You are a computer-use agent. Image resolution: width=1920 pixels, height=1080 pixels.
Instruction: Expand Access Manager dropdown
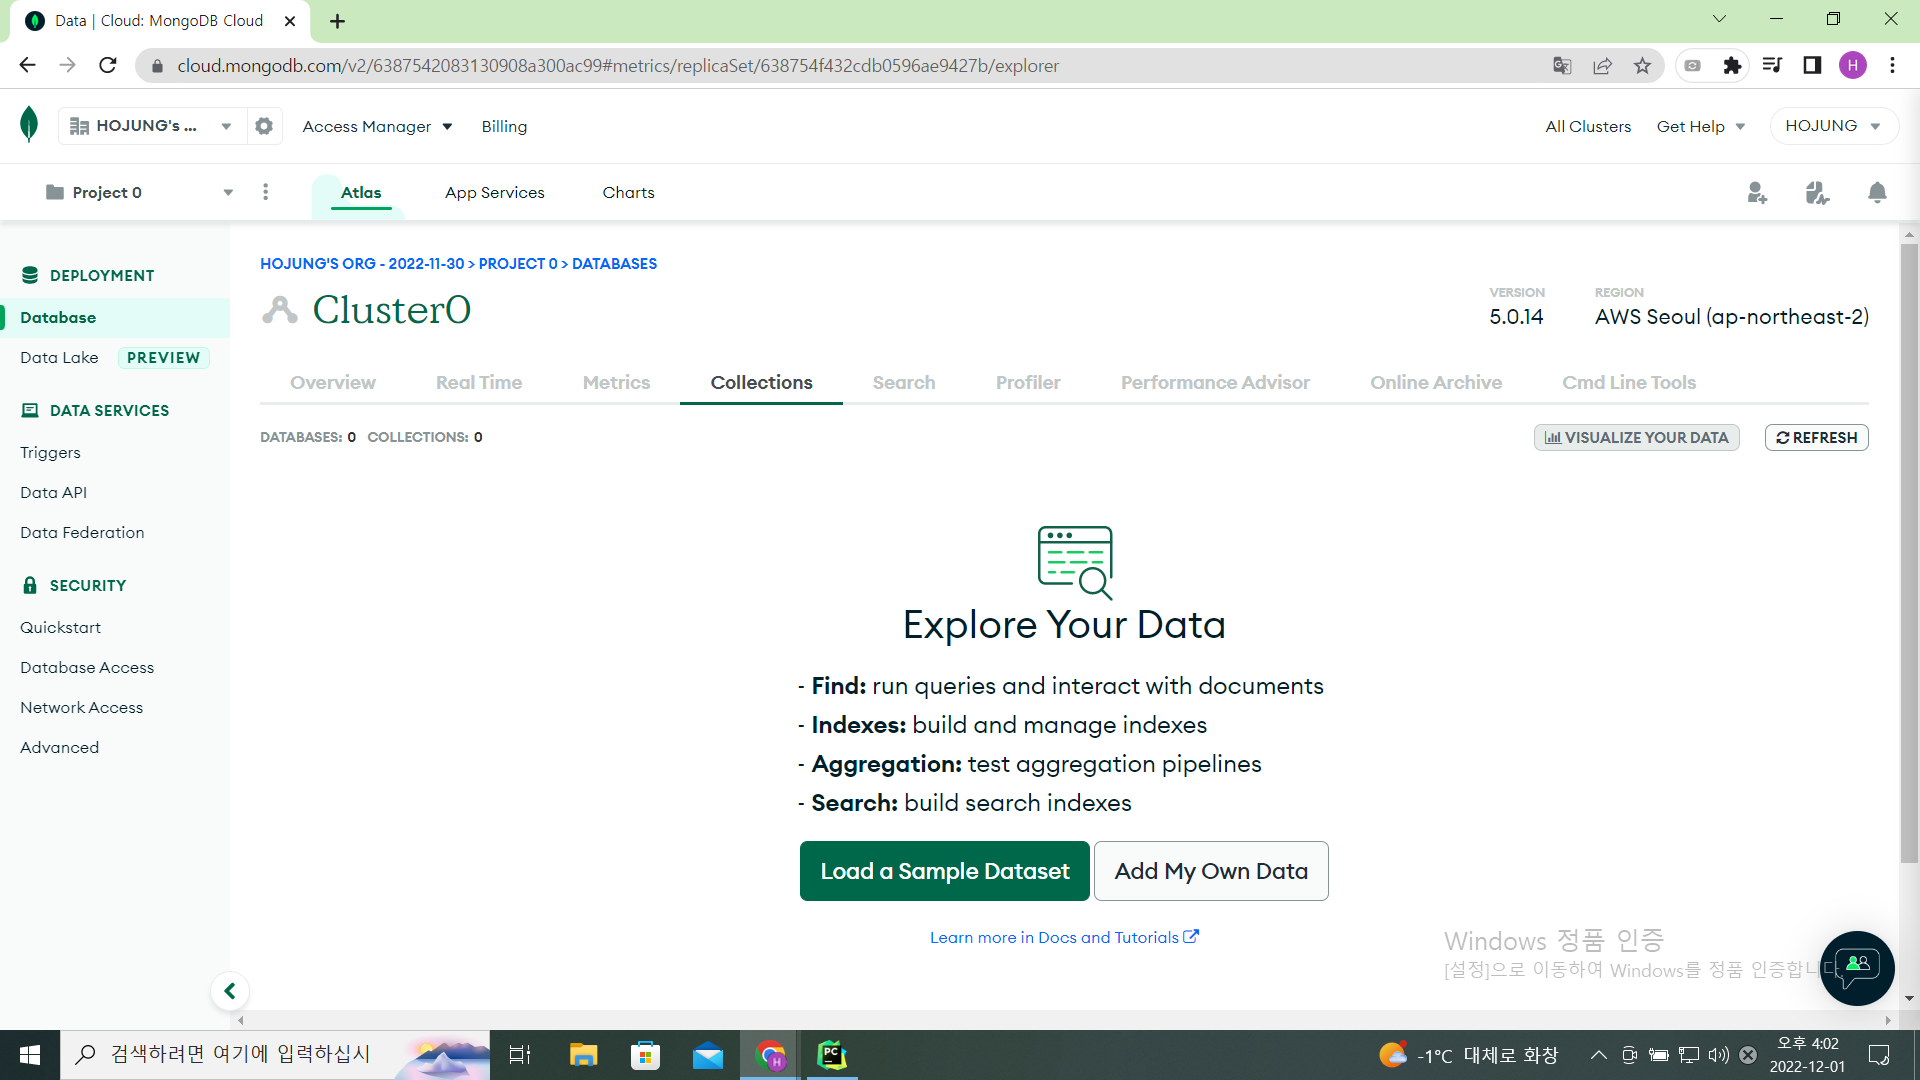pyautogui.click(x=378, y=126)
